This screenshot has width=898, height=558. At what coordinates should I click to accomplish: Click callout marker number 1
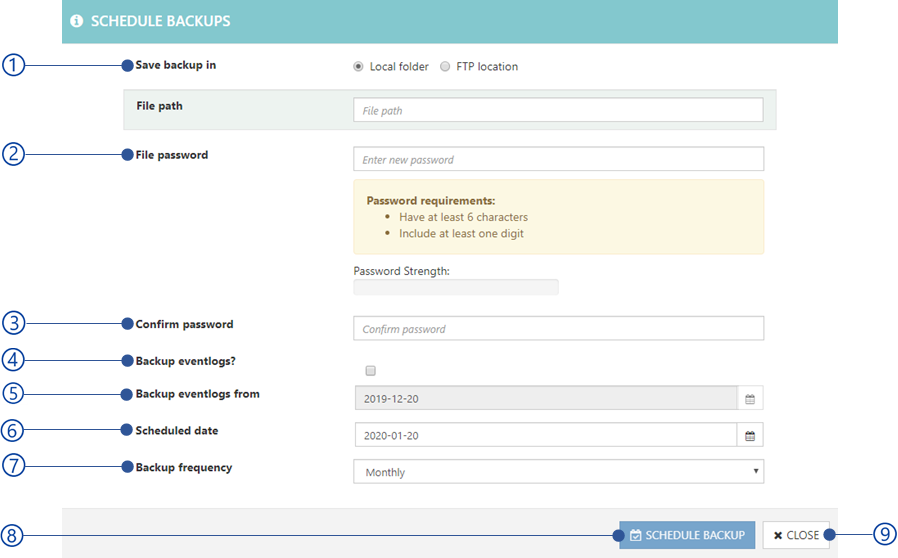coord(13,65)
